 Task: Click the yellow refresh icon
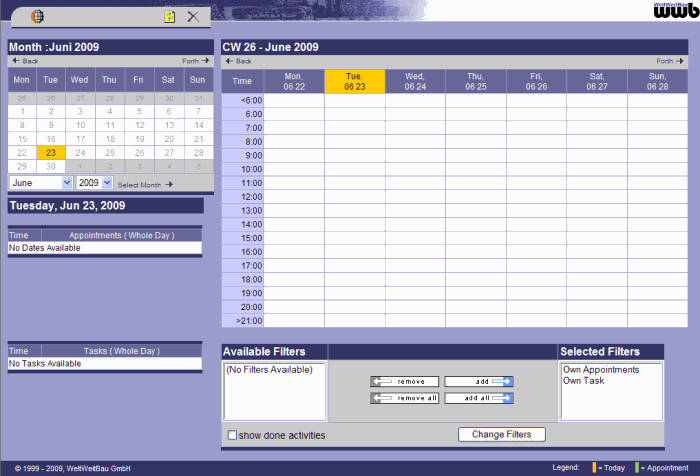point(169,16)
